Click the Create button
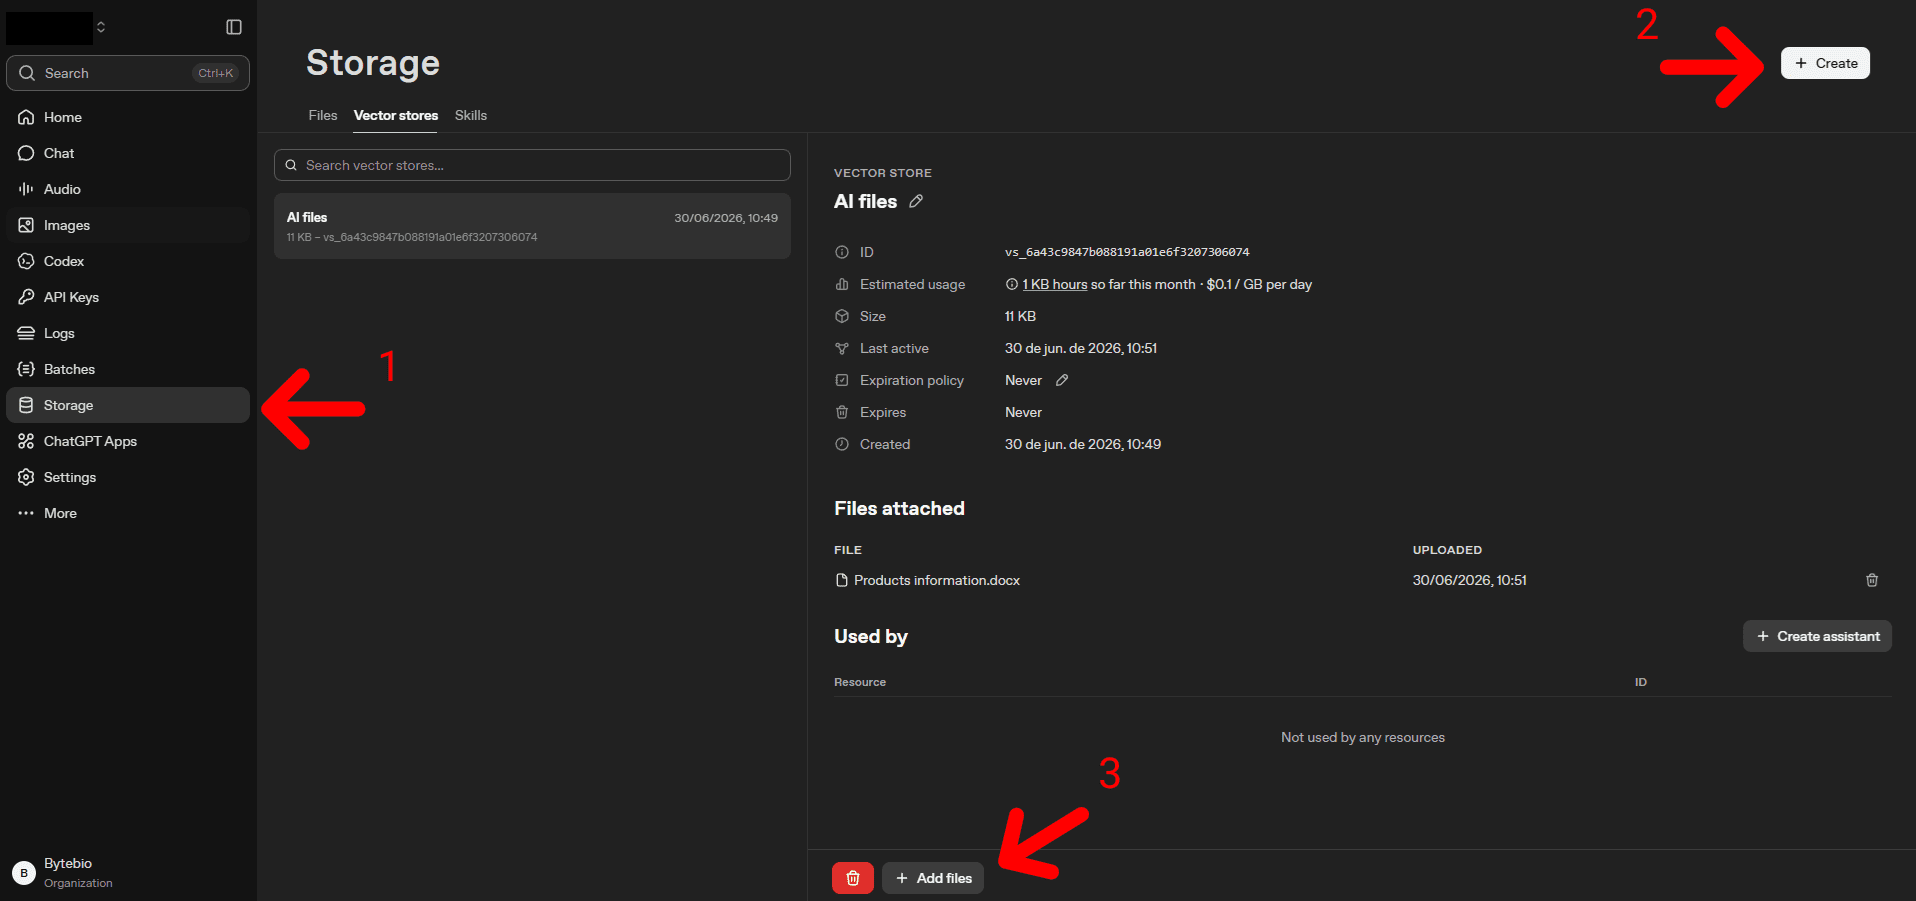Image resolution: width=1916 pixels, height=901 pixels. coord(1825,63)
